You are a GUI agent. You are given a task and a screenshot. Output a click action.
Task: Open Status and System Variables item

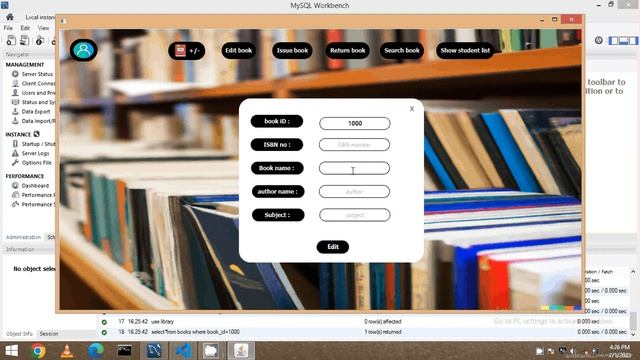coord(33,102)
